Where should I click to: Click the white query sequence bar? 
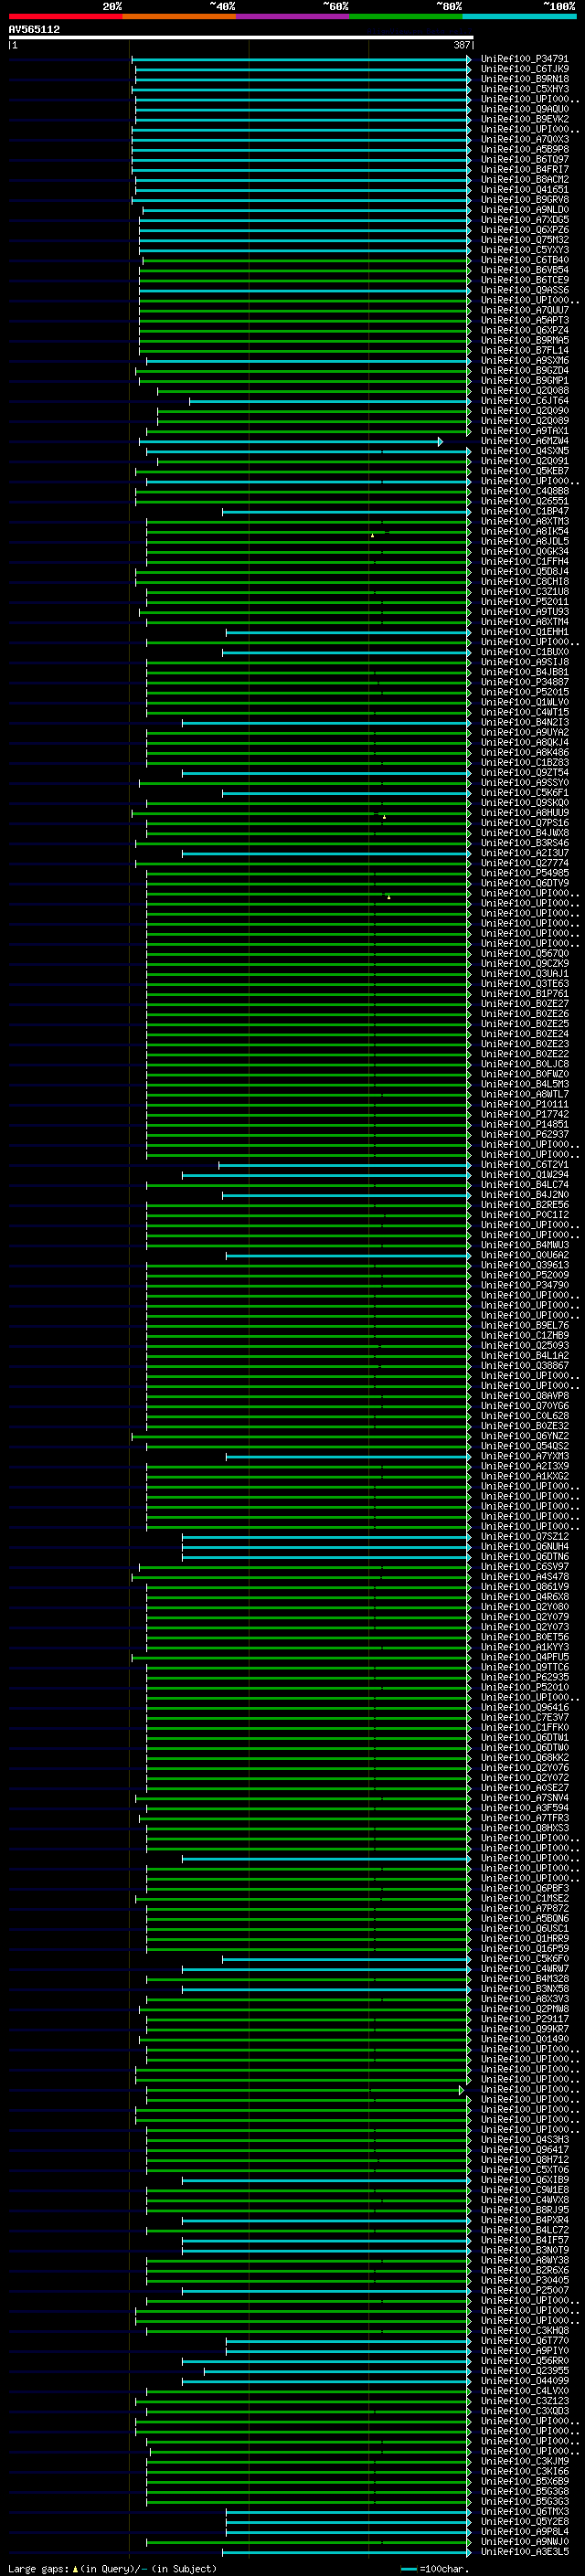pos(241,38)
